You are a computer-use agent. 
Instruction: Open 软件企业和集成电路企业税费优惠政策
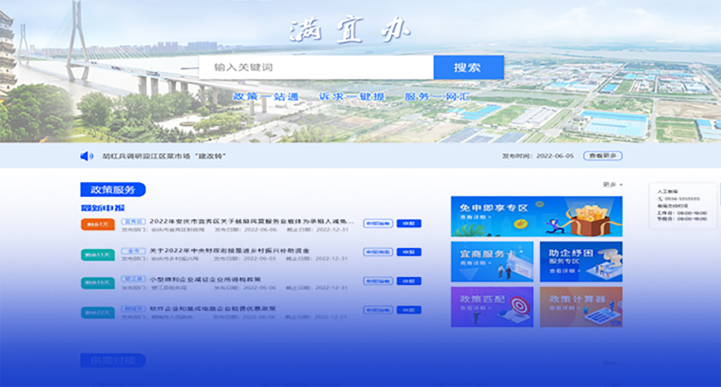(x=212, y=308)
